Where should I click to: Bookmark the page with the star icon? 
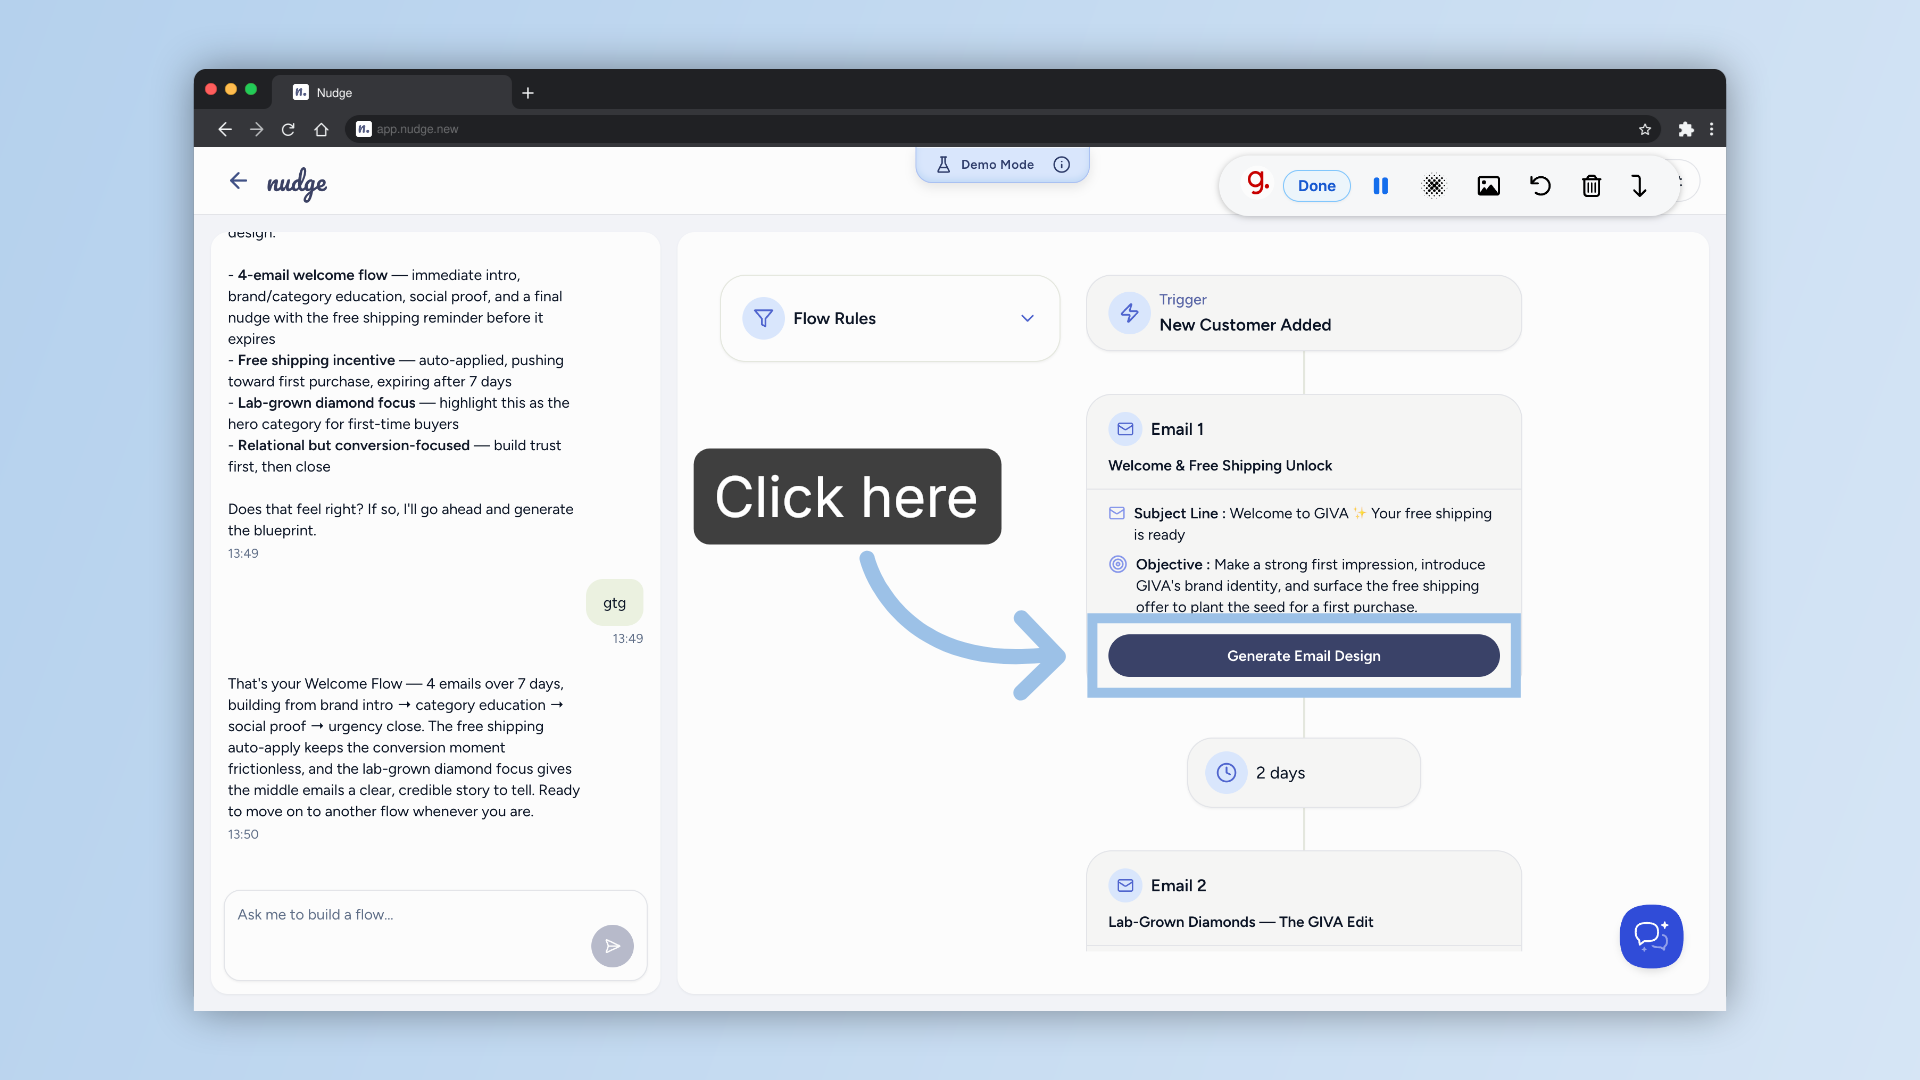coord(1645,129)
